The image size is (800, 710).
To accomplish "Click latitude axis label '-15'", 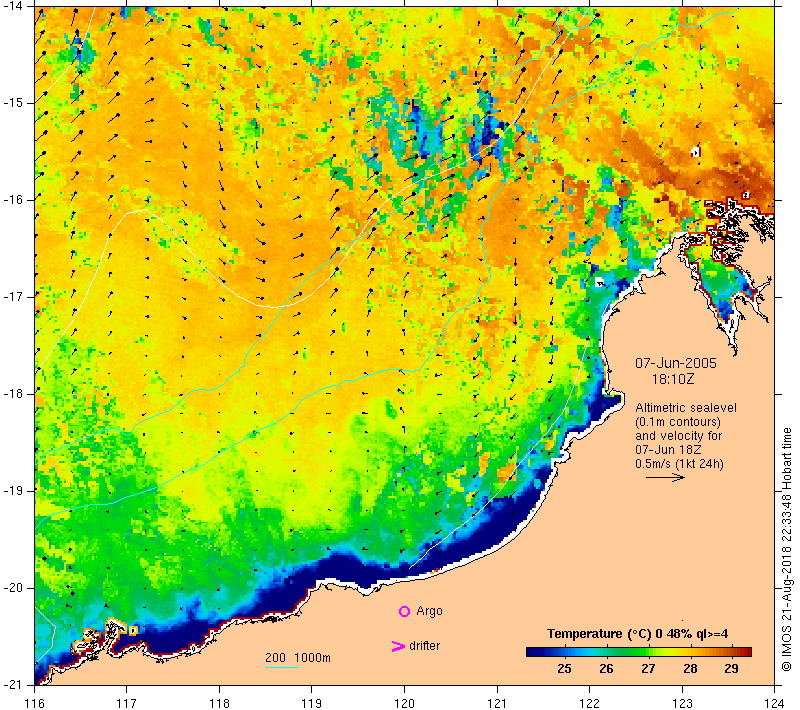I will (x=13, y=103).
